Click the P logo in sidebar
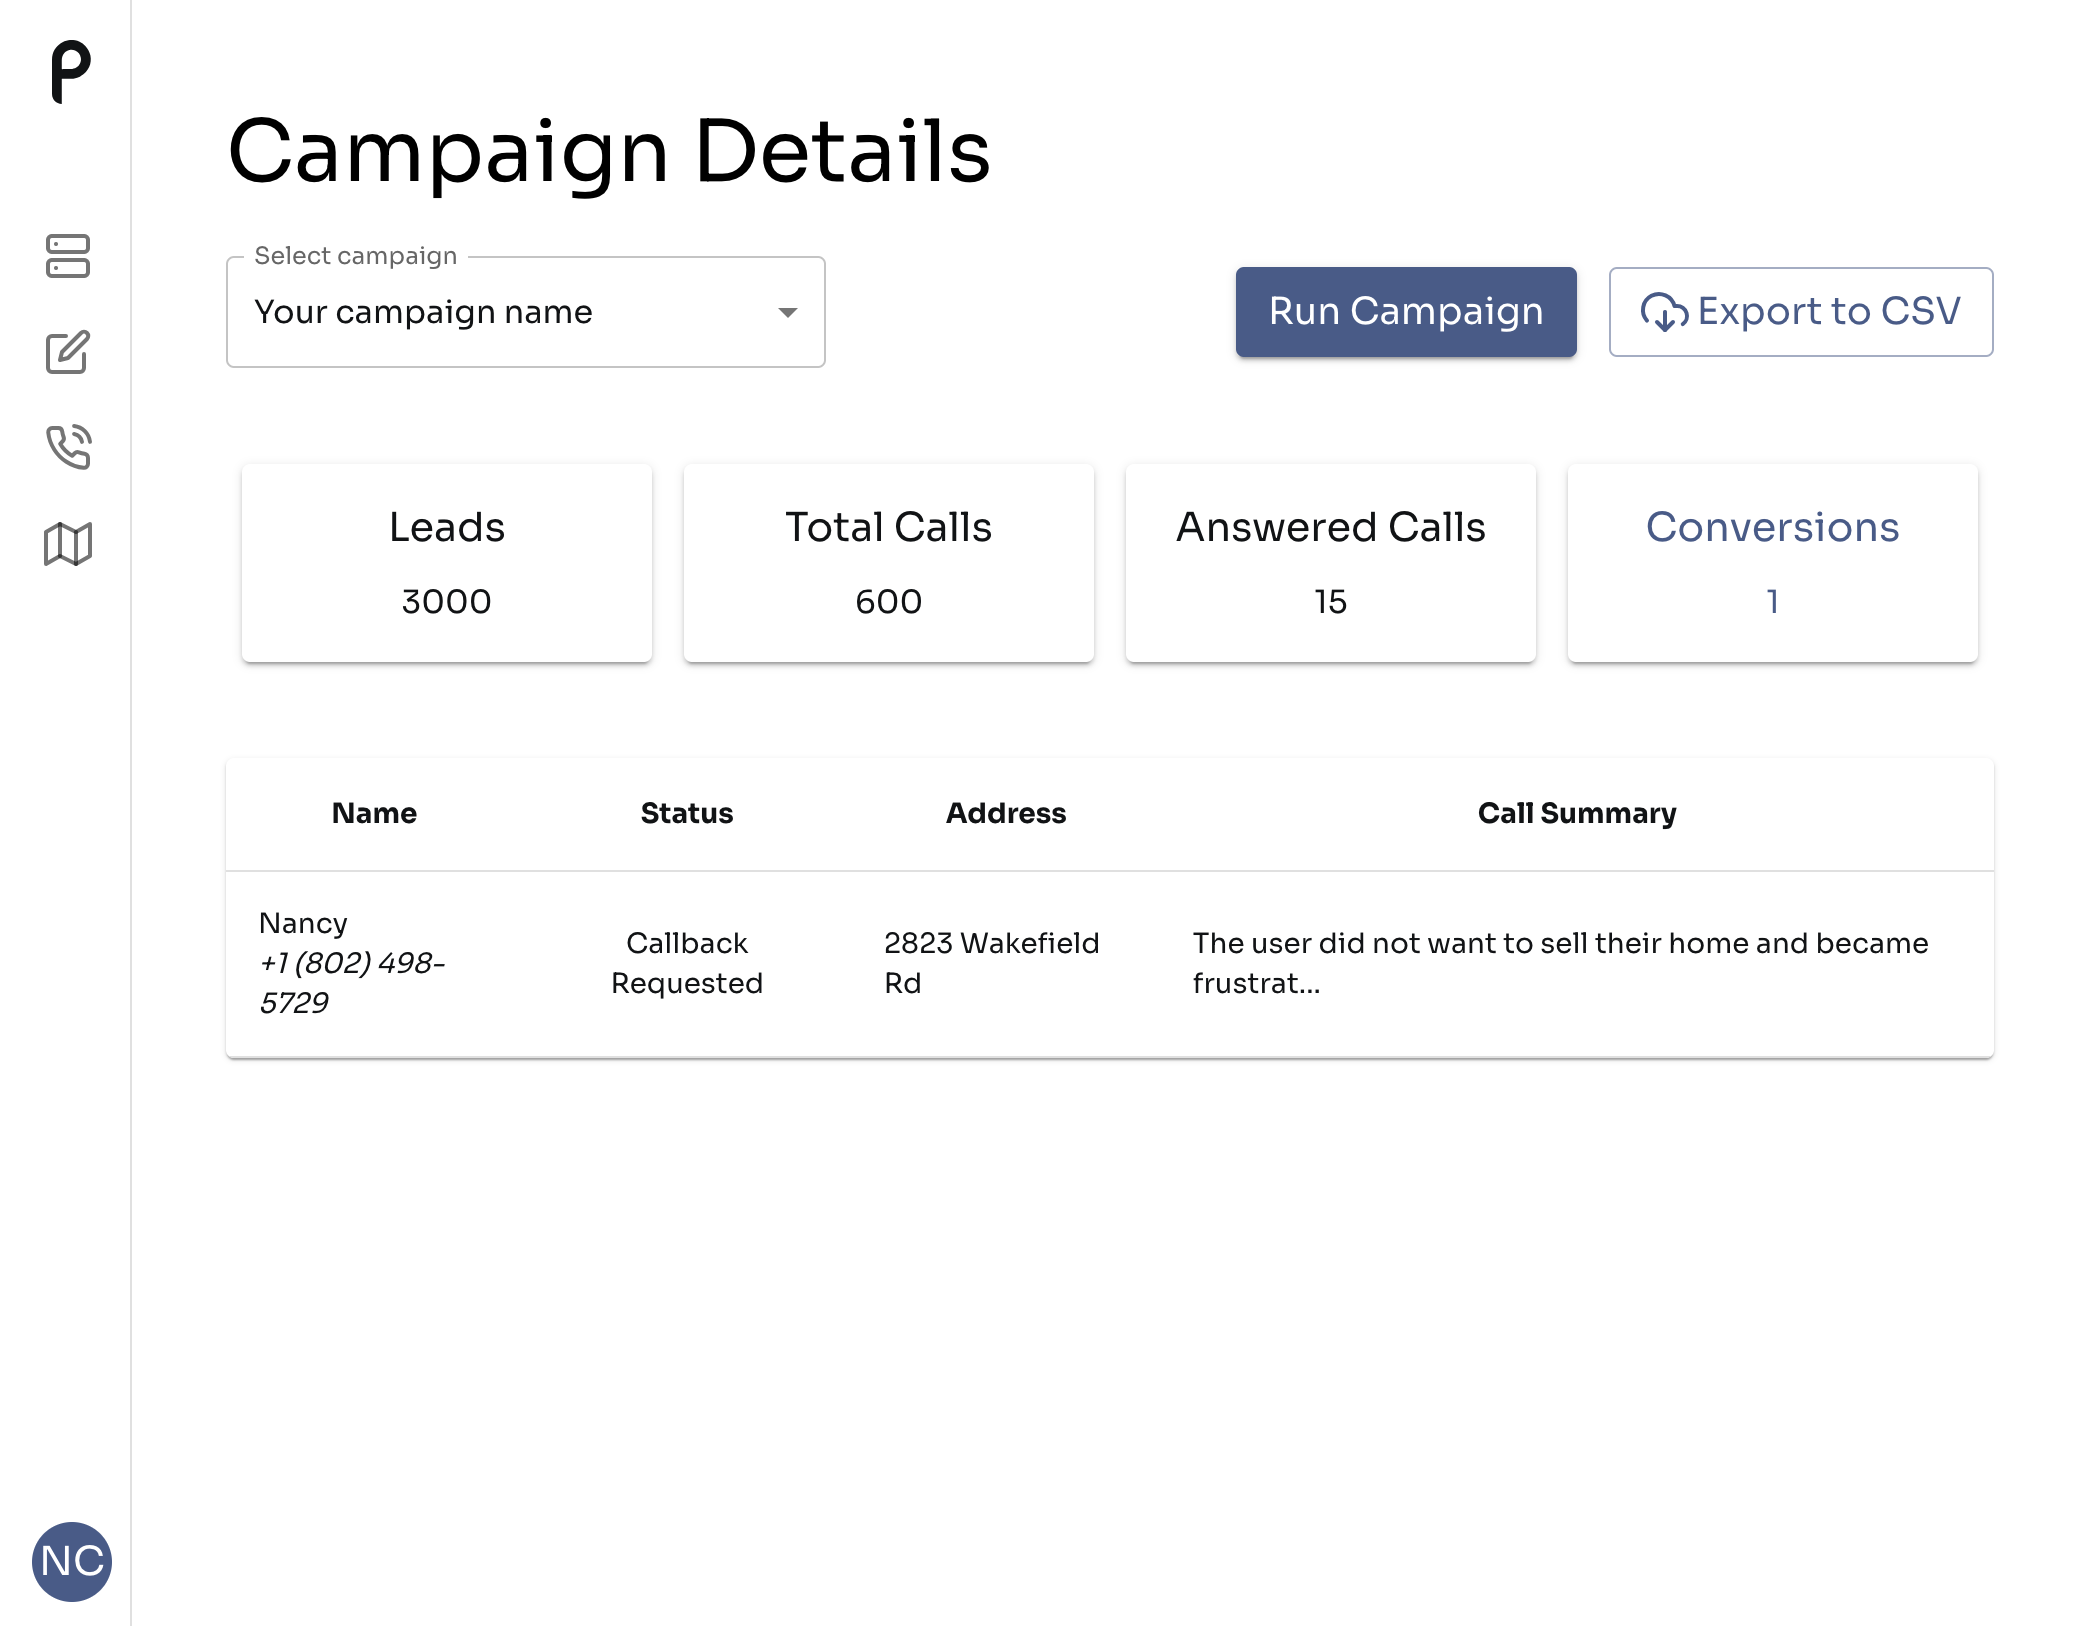Image resolution: width=2090 pixels, height=1626 pixels. point(70,72)
